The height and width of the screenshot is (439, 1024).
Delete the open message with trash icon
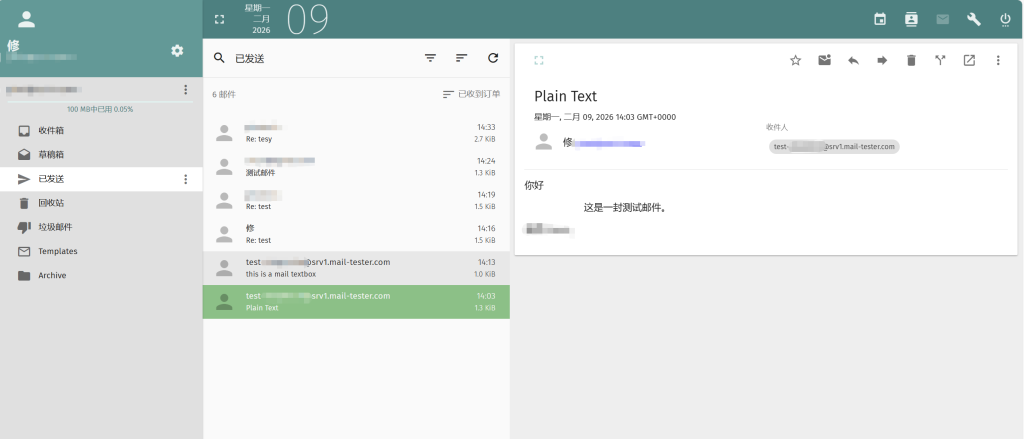coord(911,61)
